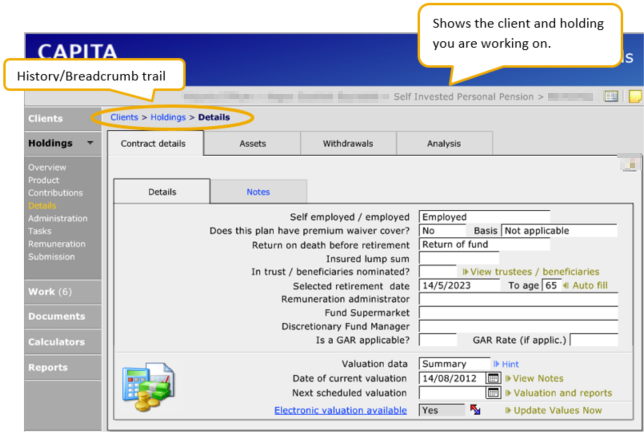Click the Remuneration administrator field
Viewport: 644px width, 436px height.
pos(518,299)
